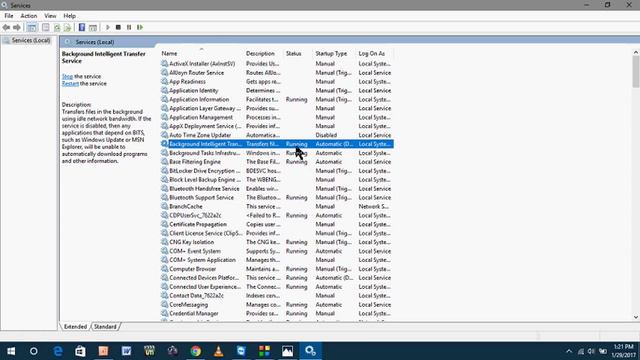Select the Background Intelligent Transfer service row
Image resolution: width=640 pixels, height=360 pixels.
click(277, 144)
